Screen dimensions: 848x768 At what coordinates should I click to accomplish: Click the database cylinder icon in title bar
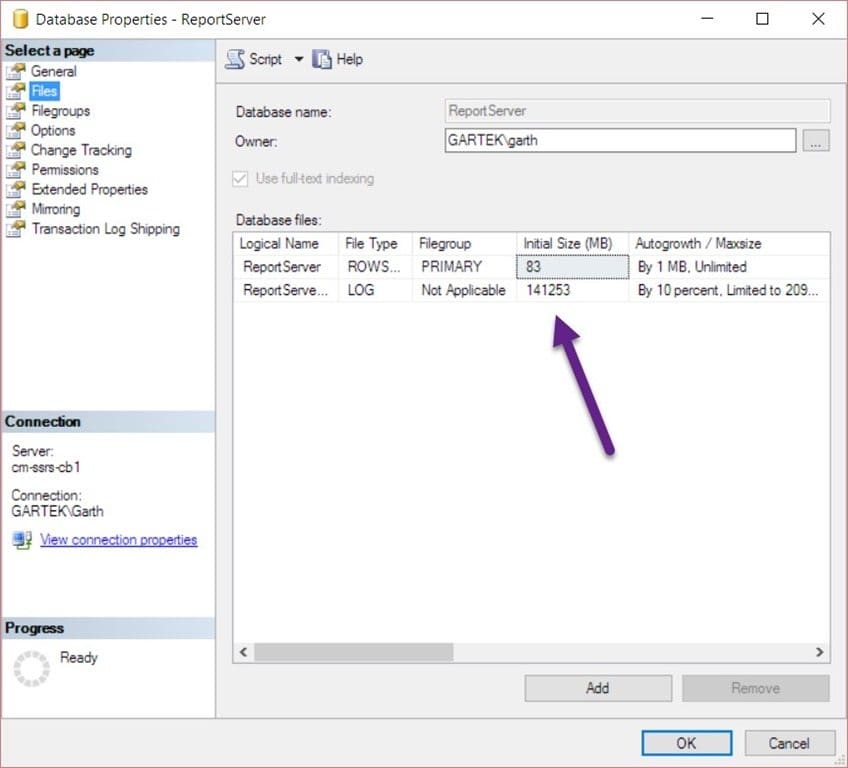20,19
